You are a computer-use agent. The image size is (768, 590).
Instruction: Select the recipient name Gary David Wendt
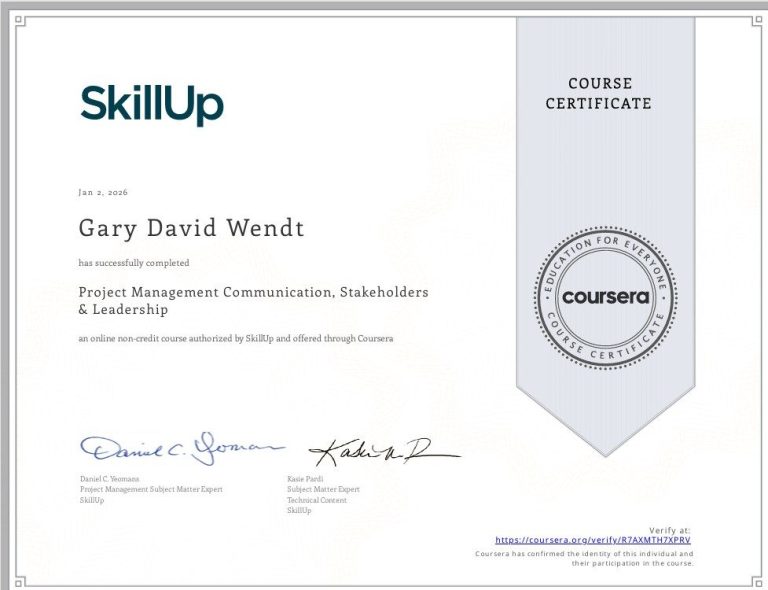coord(191,228)
